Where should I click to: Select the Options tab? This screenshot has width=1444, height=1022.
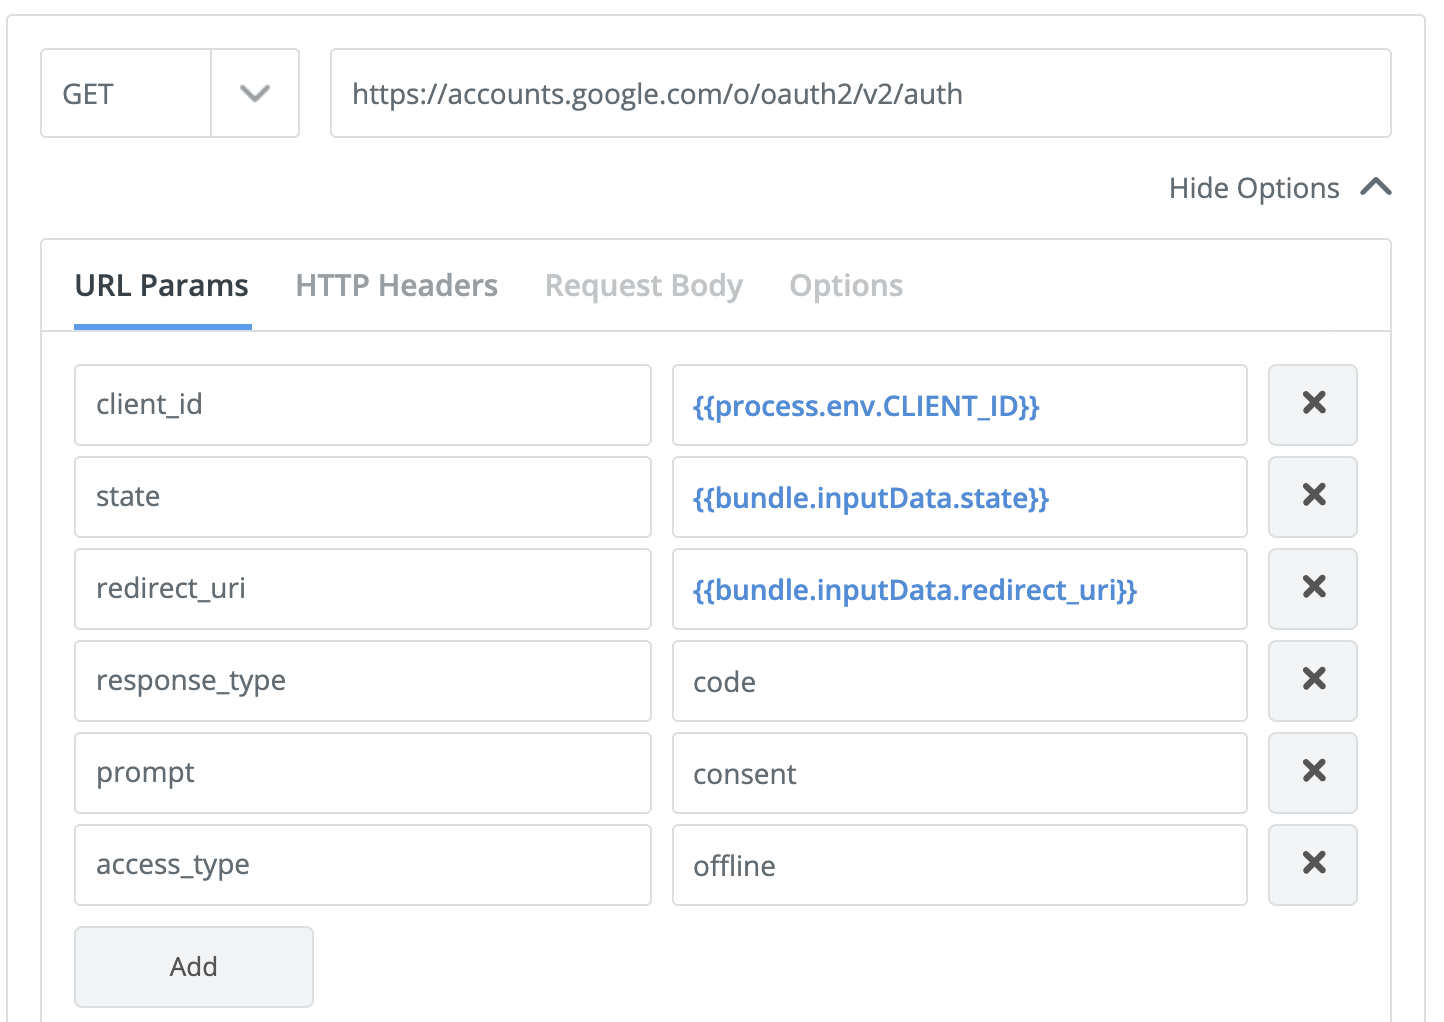click(x=846, y=286)
